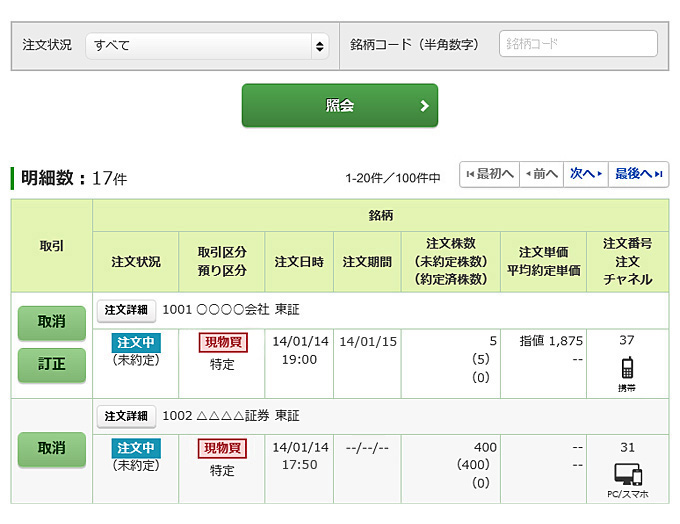Select the text 1002 △△△△証券 東証

(231, 416)
